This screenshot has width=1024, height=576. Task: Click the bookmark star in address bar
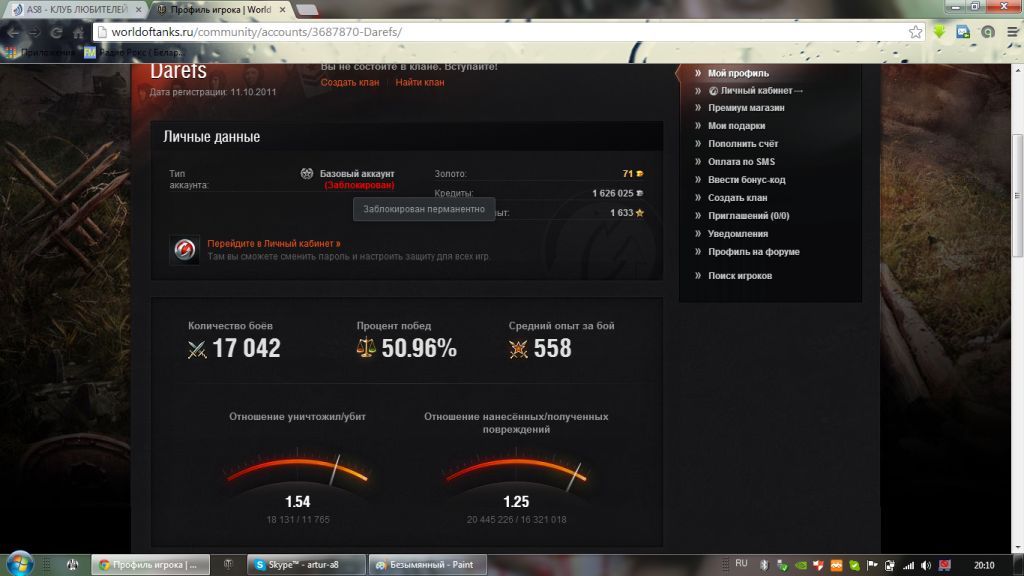coord(915,32)
